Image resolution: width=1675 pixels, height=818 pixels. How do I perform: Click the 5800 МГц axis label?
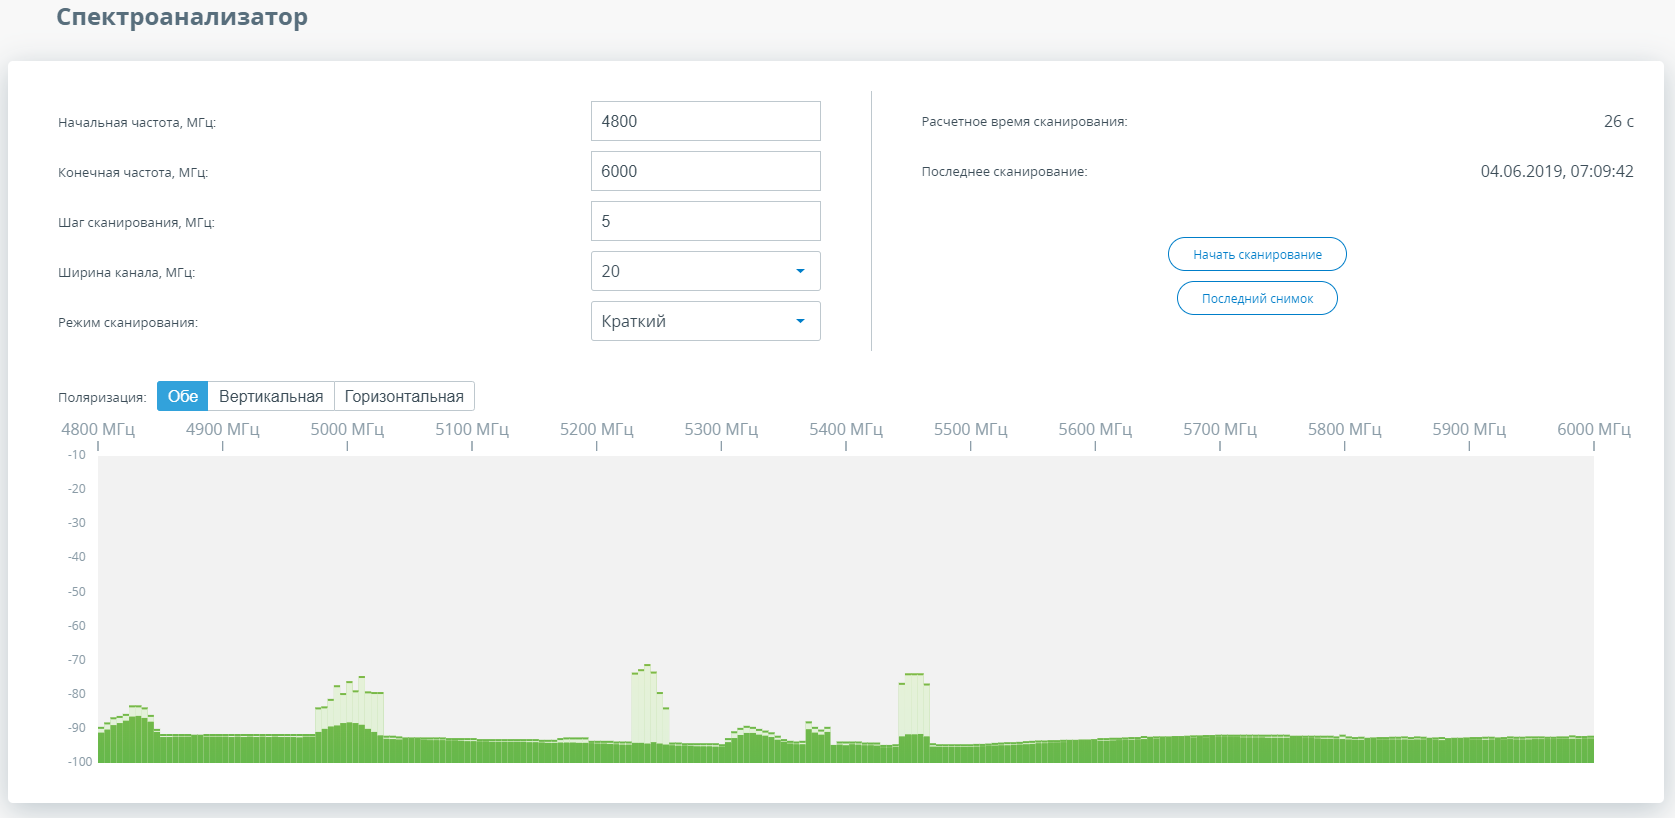1345,429
